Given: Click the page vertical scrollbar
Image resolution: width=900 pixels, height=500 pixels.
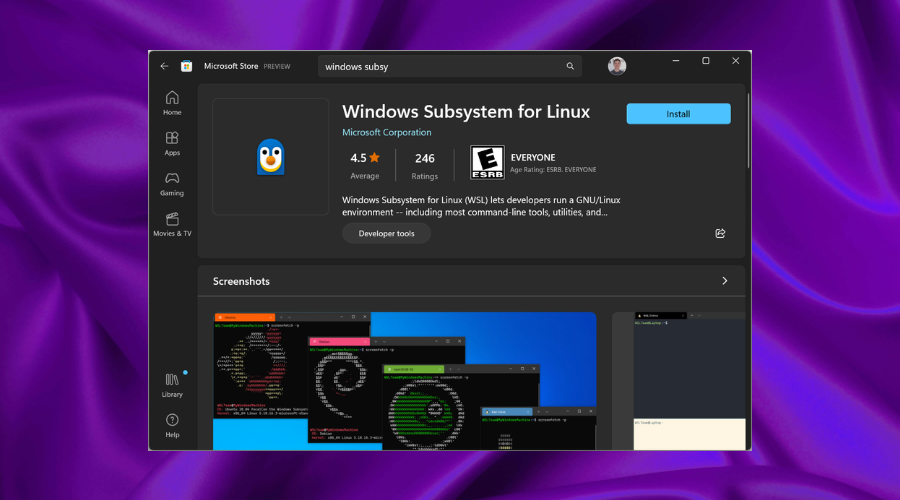Looking at the screenshot, I should tap(748, 131).
